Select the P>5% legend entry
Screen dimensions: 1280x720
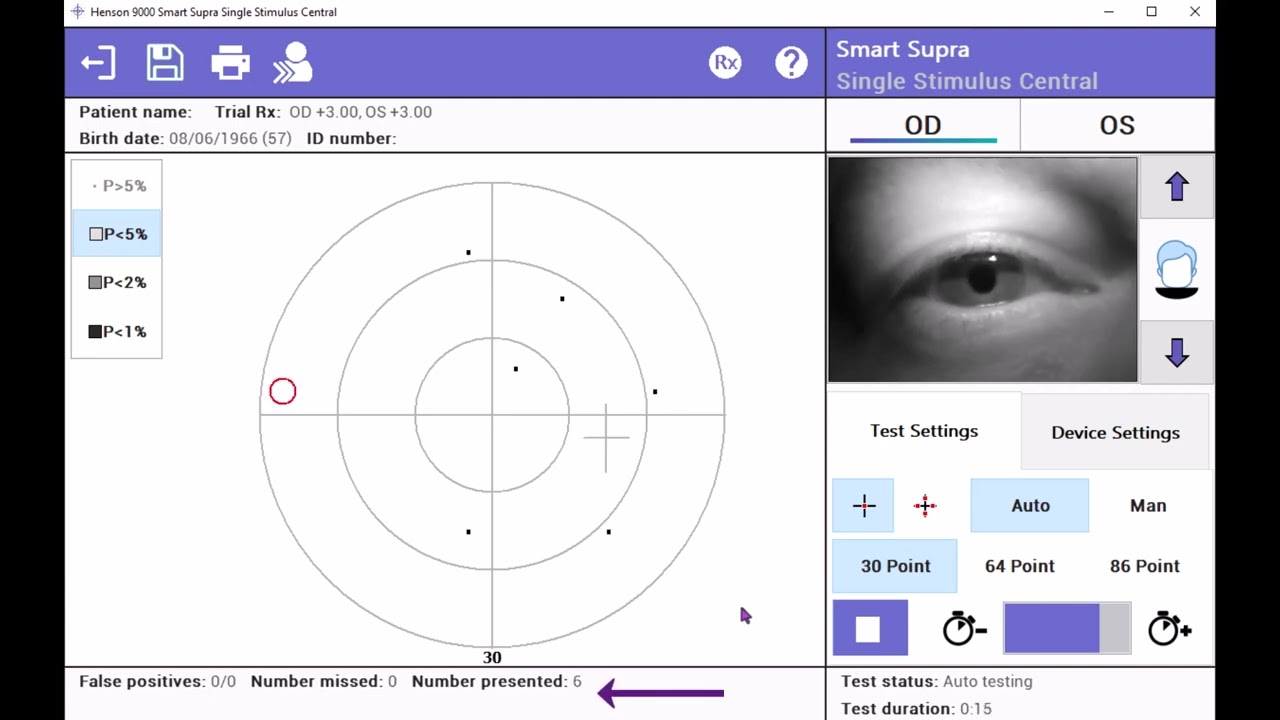click(117, 186)
